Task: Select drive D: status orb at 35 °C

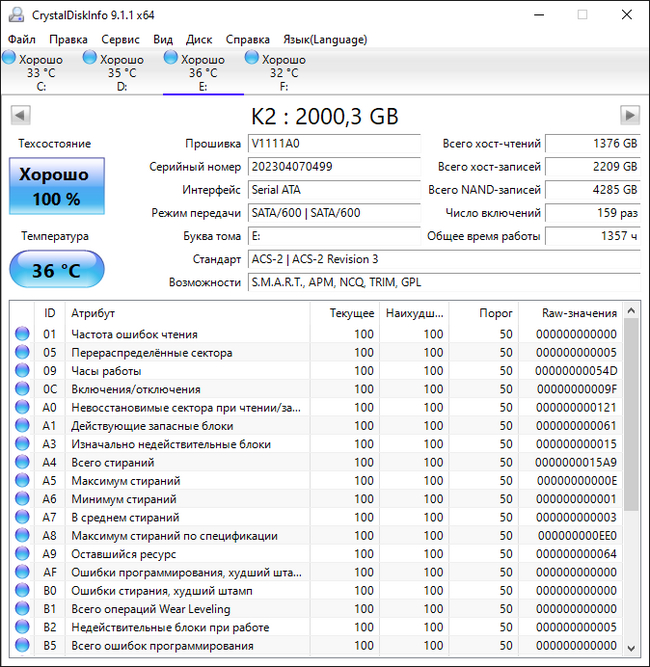Action: tap(91, 59)
